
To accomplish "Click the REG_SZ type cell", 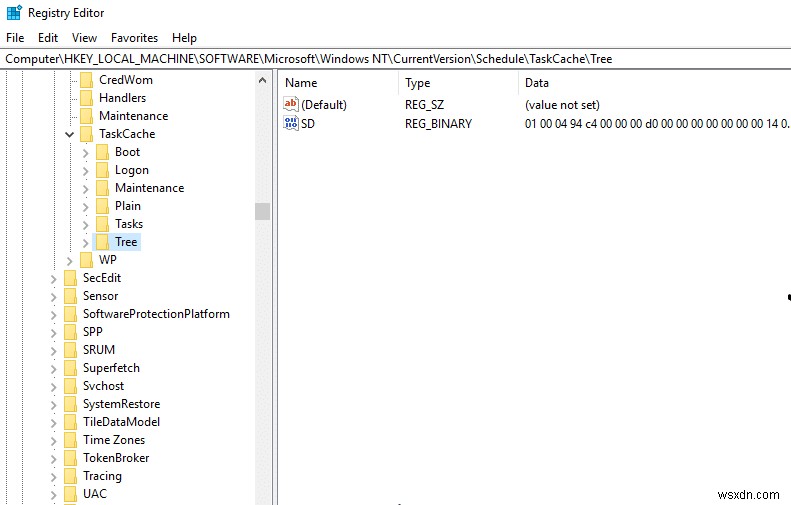I will coord(424,105).
